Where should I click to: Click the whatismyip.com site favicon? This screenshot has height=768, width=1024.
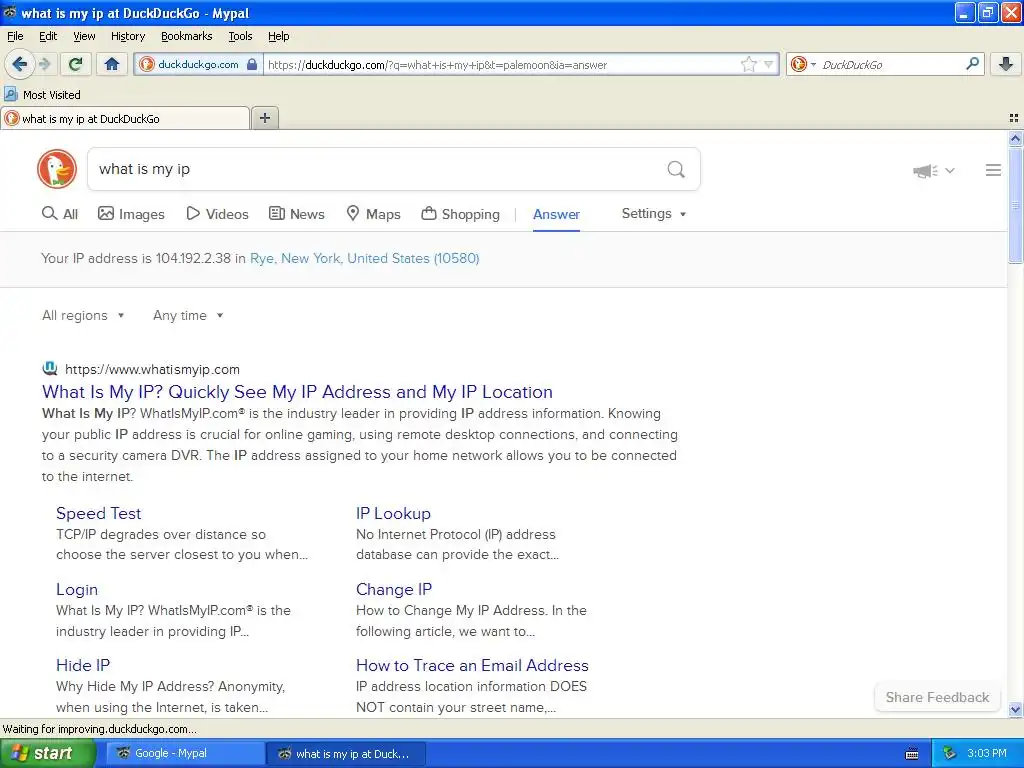50,369
